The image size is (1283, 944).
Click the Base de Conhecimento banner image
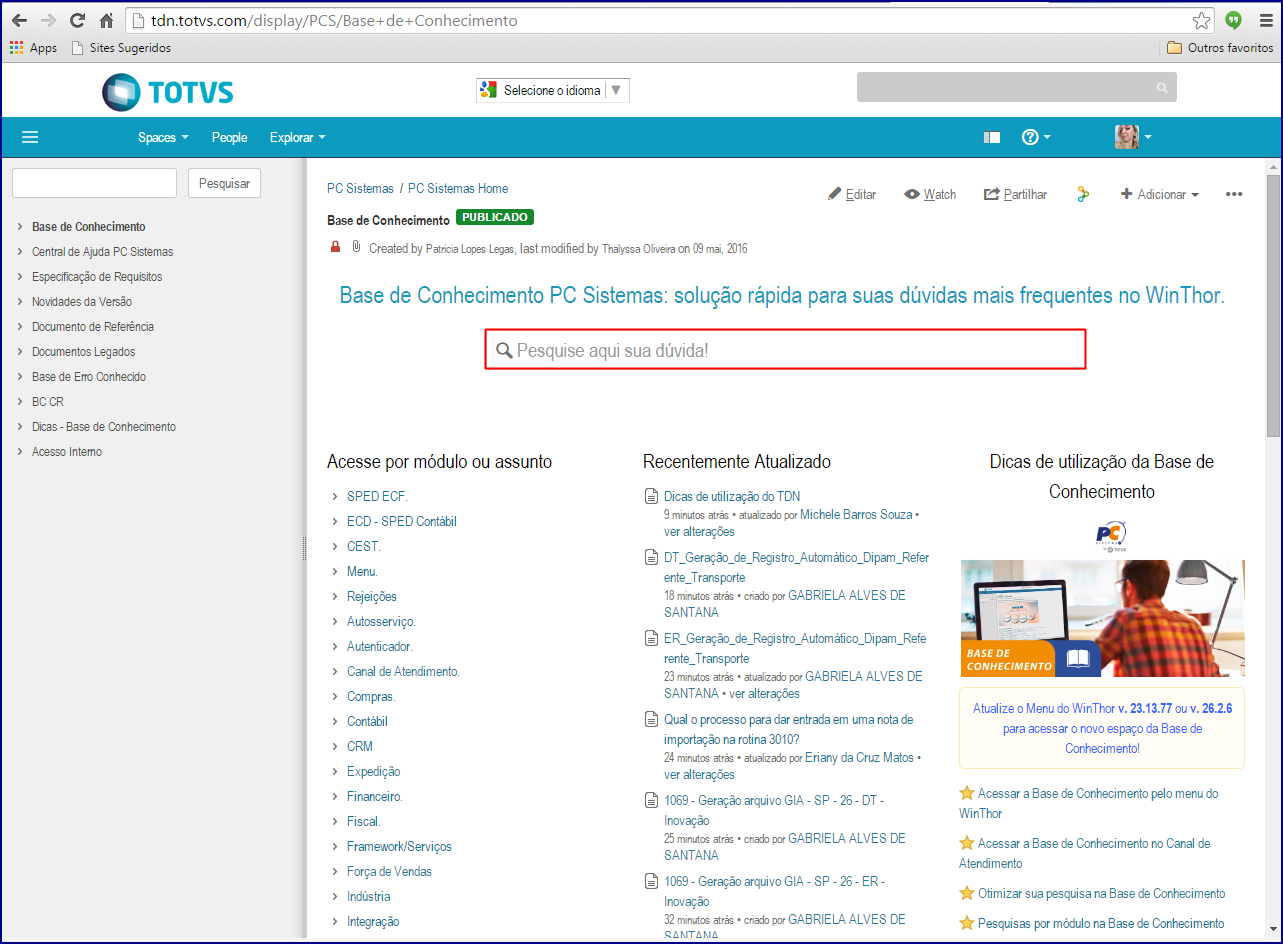[1102, 618]
